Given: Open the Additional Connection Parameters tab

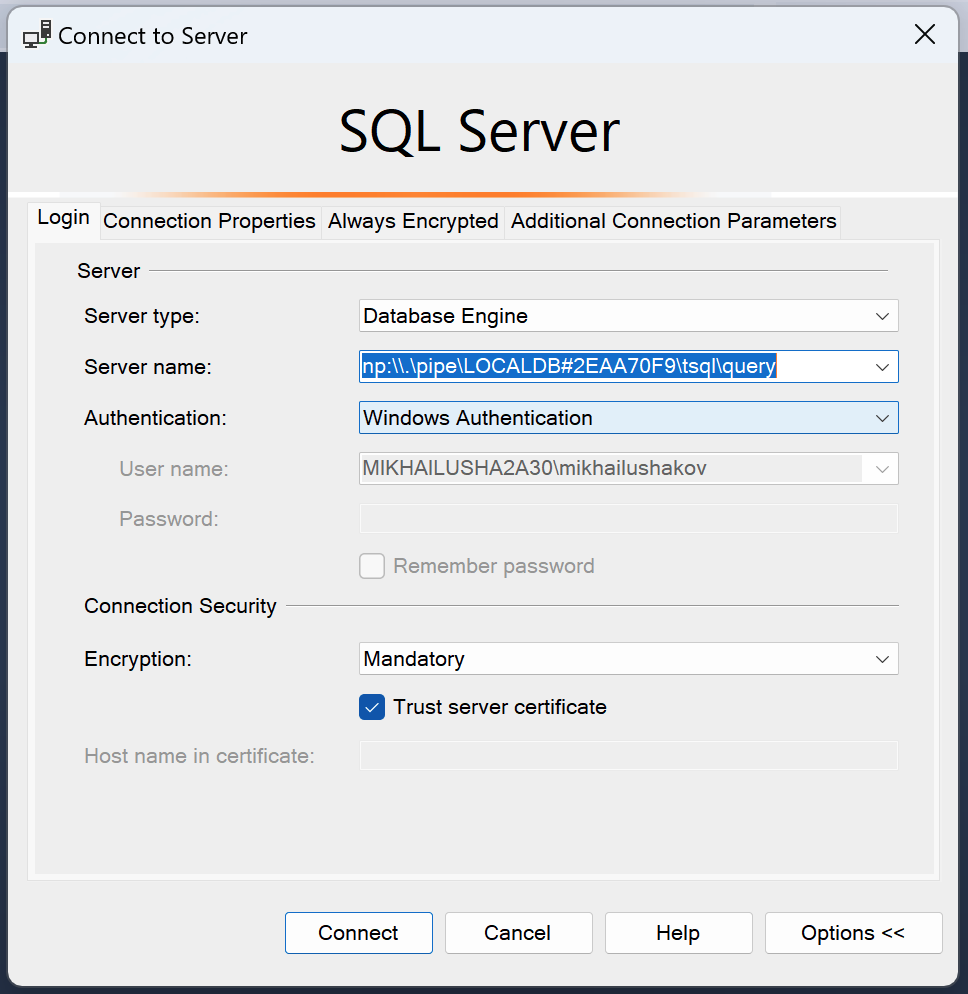Looking at the screenshot, I should (x=673, y=221).
